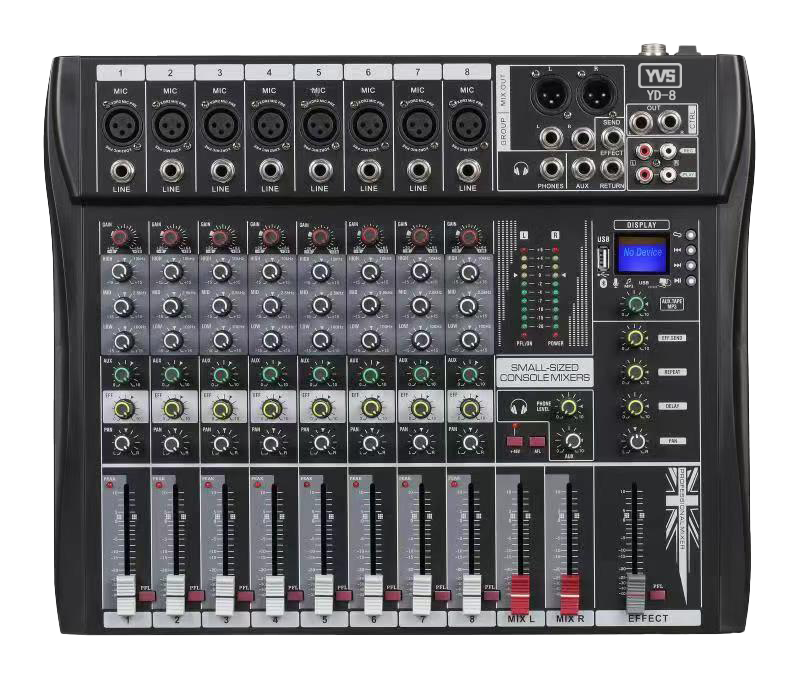
Task: Click the red MIX L fader
Action: click(x=519, y=594)
